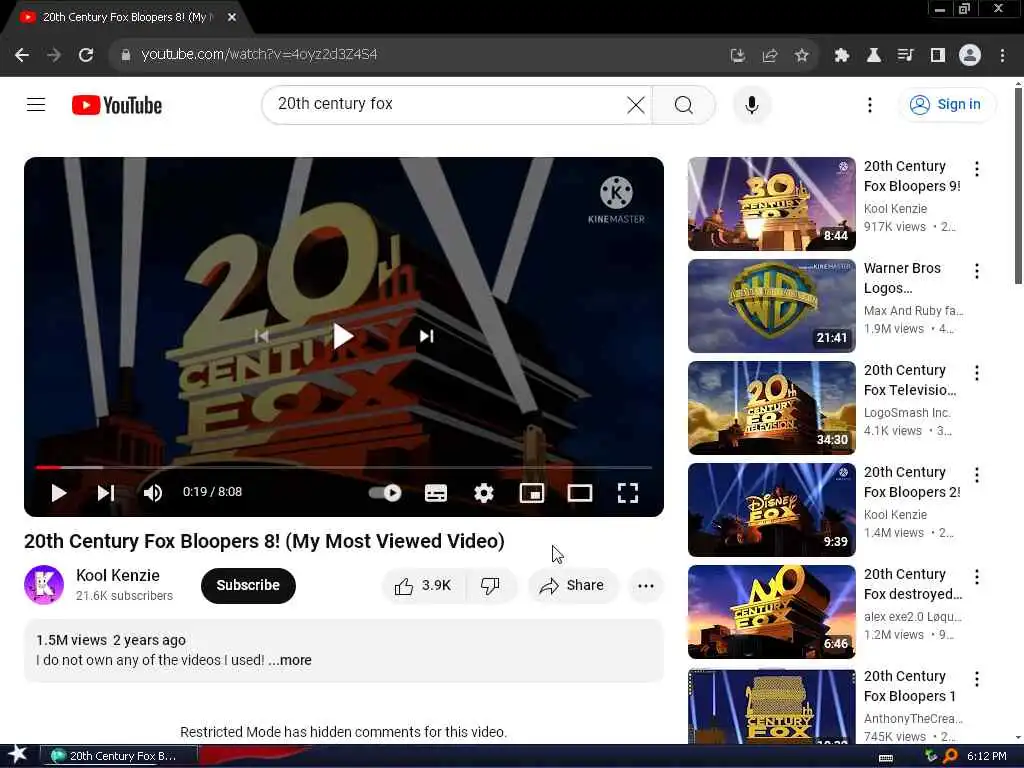Viewport: 1024px width, 768px height.
Task: Click the taskbar clock 6:12 PM
Action: pyautogui.click(x=986, y=756)
